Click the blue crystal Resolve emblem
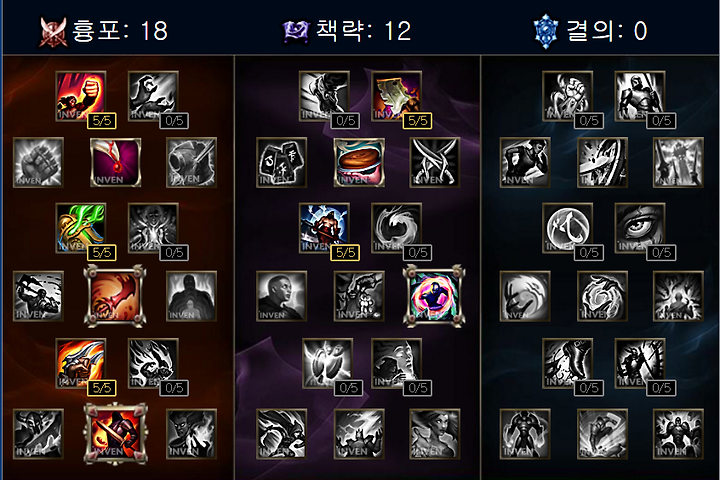The width and height of the screenshot is (720, 480). point(546,31)
